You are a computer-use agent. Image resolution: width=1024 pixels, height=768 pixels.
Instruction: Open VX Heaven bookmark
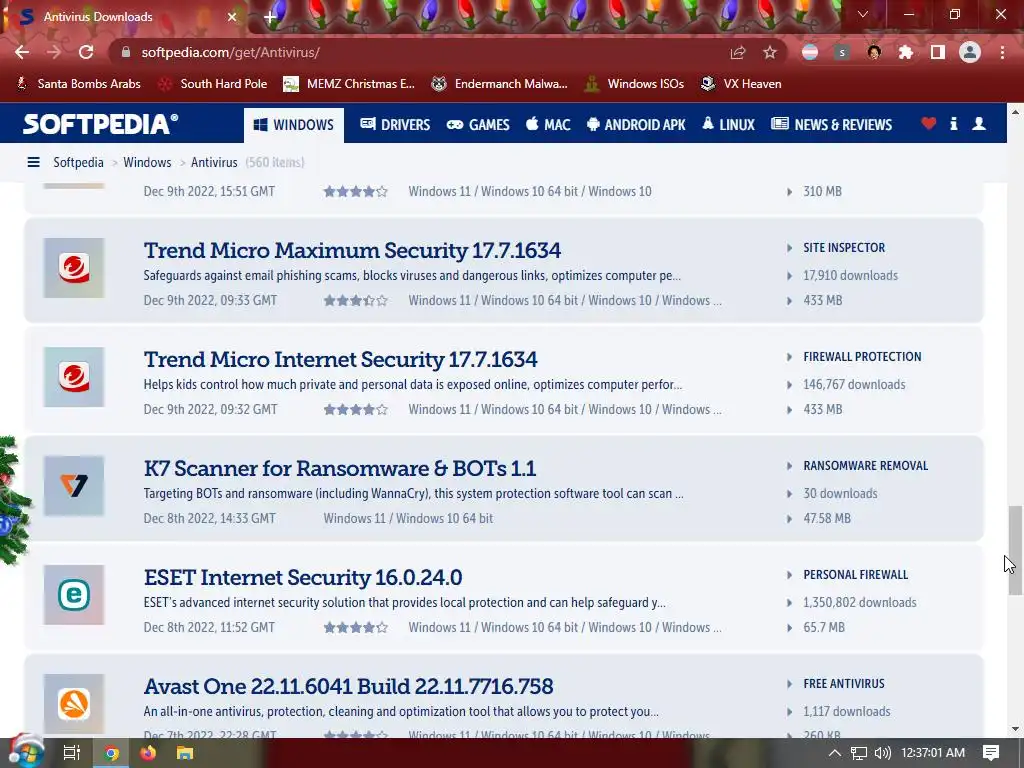[x=741, y=84]
